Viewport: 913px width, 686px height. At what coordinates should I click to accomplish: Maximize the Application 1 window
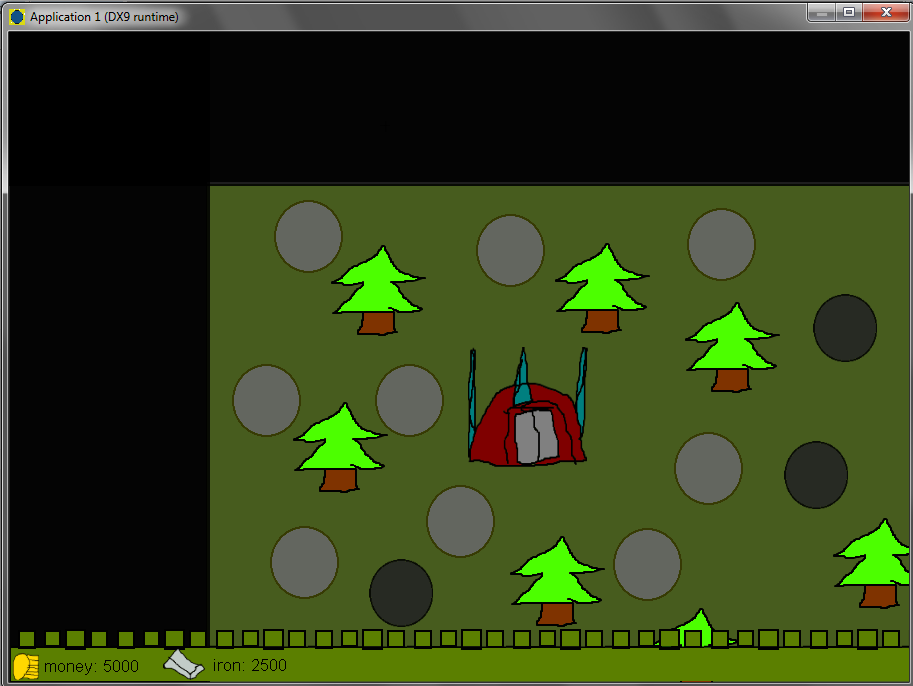click(849, 12)
